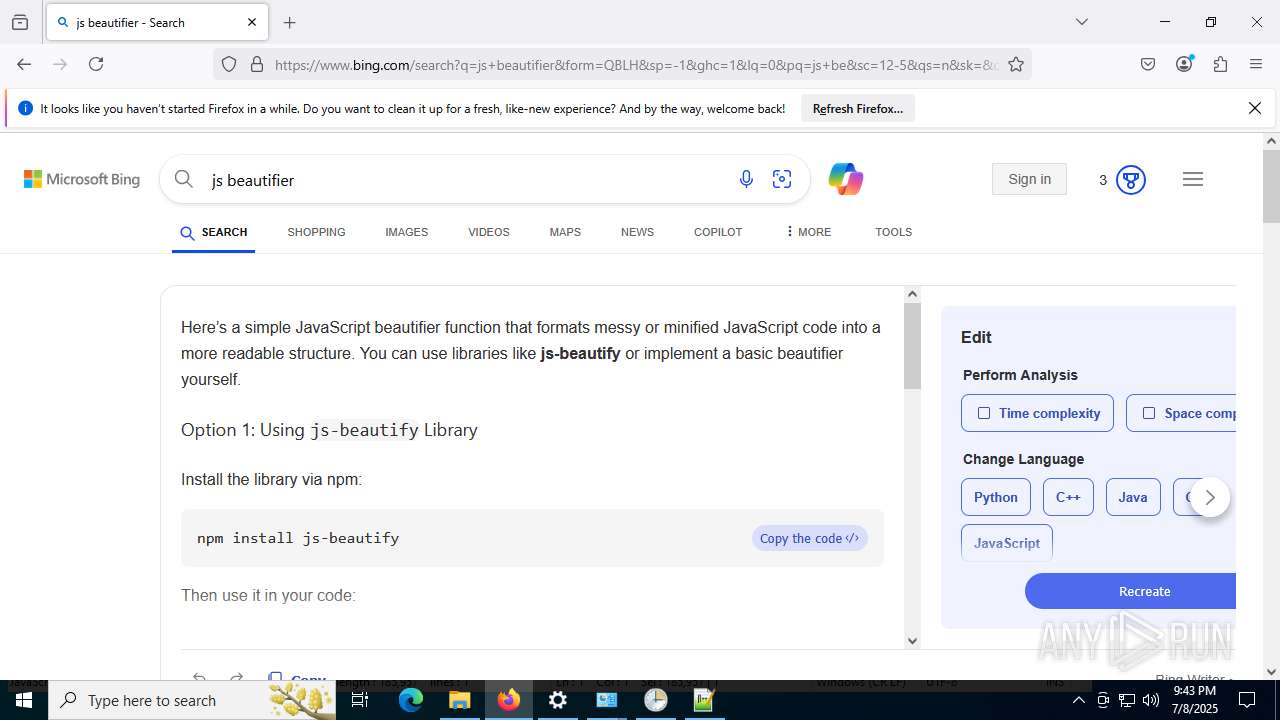The image size is (1280, 720).
Task: Go to the MAPS tab
Action: (x=565, y=232)
